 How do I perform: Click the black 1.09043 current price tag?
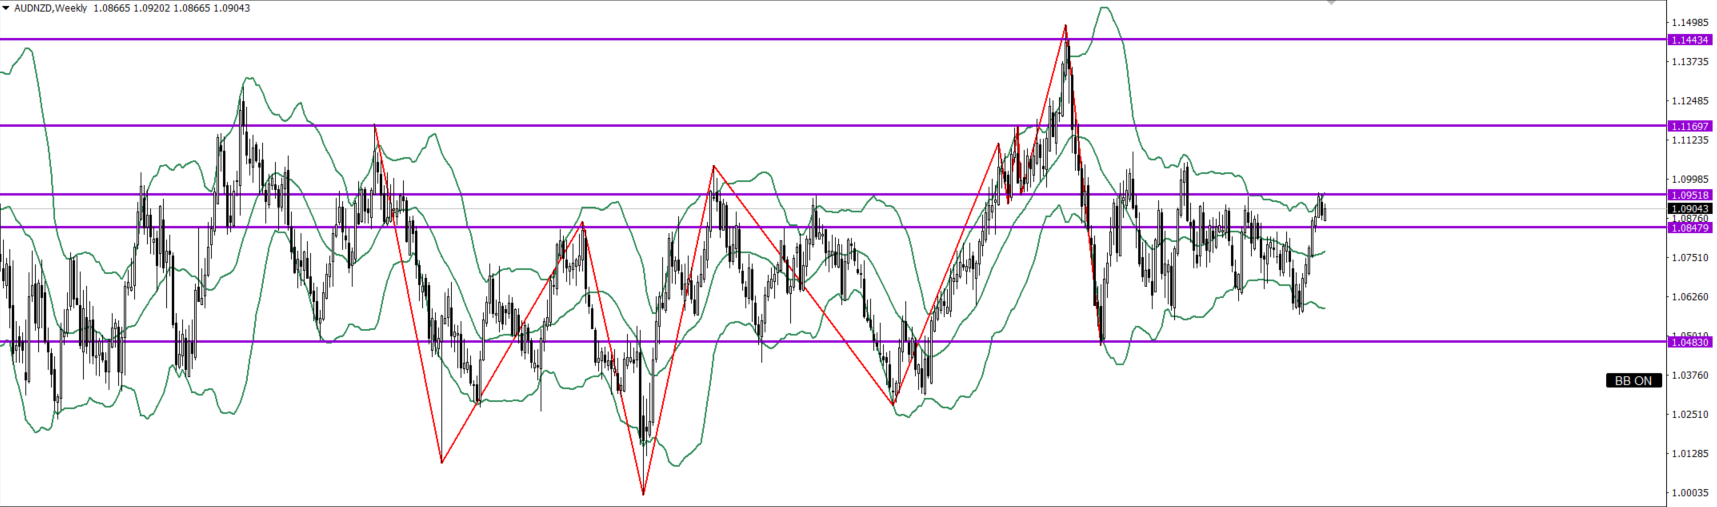pyautogui.click(x=1690, y=209)
